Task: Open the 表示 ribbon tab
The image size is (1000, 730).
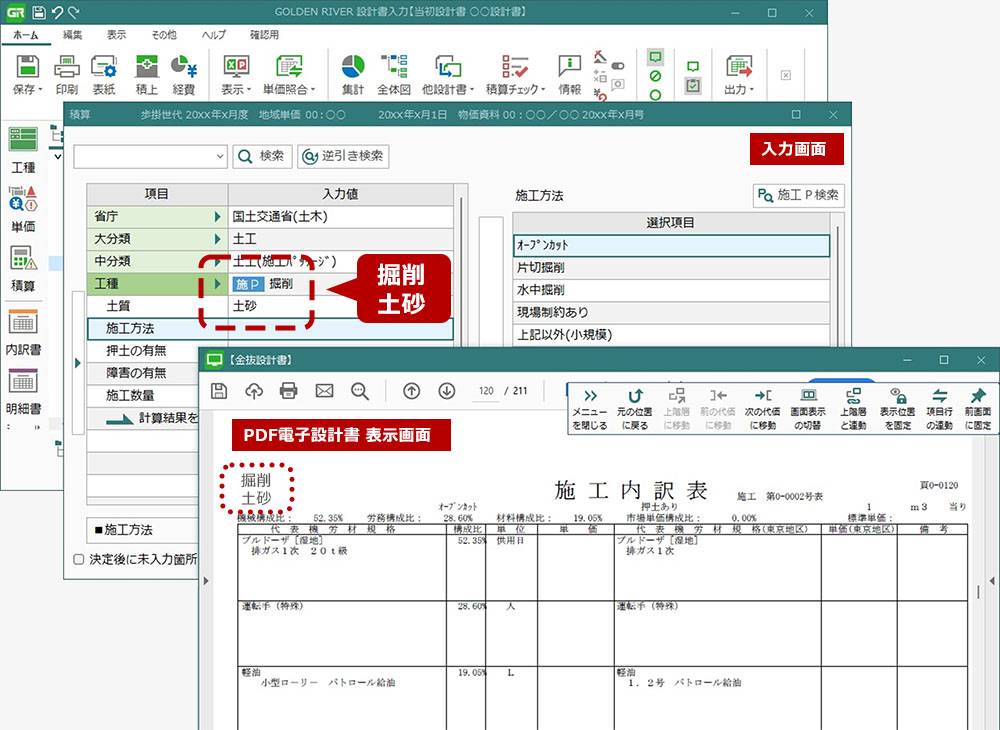Action: [116, 35]
